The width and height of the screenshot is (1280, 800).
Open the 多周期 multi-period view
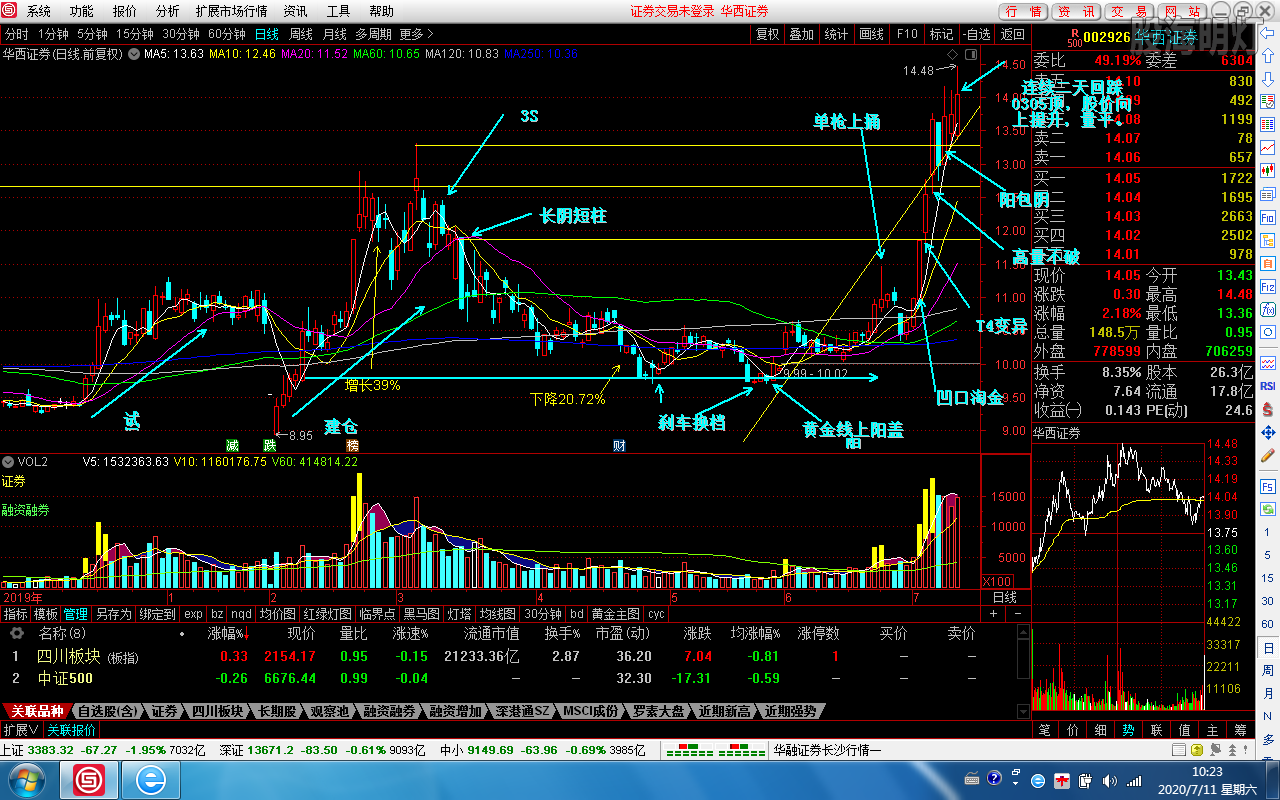click(373, 34)
